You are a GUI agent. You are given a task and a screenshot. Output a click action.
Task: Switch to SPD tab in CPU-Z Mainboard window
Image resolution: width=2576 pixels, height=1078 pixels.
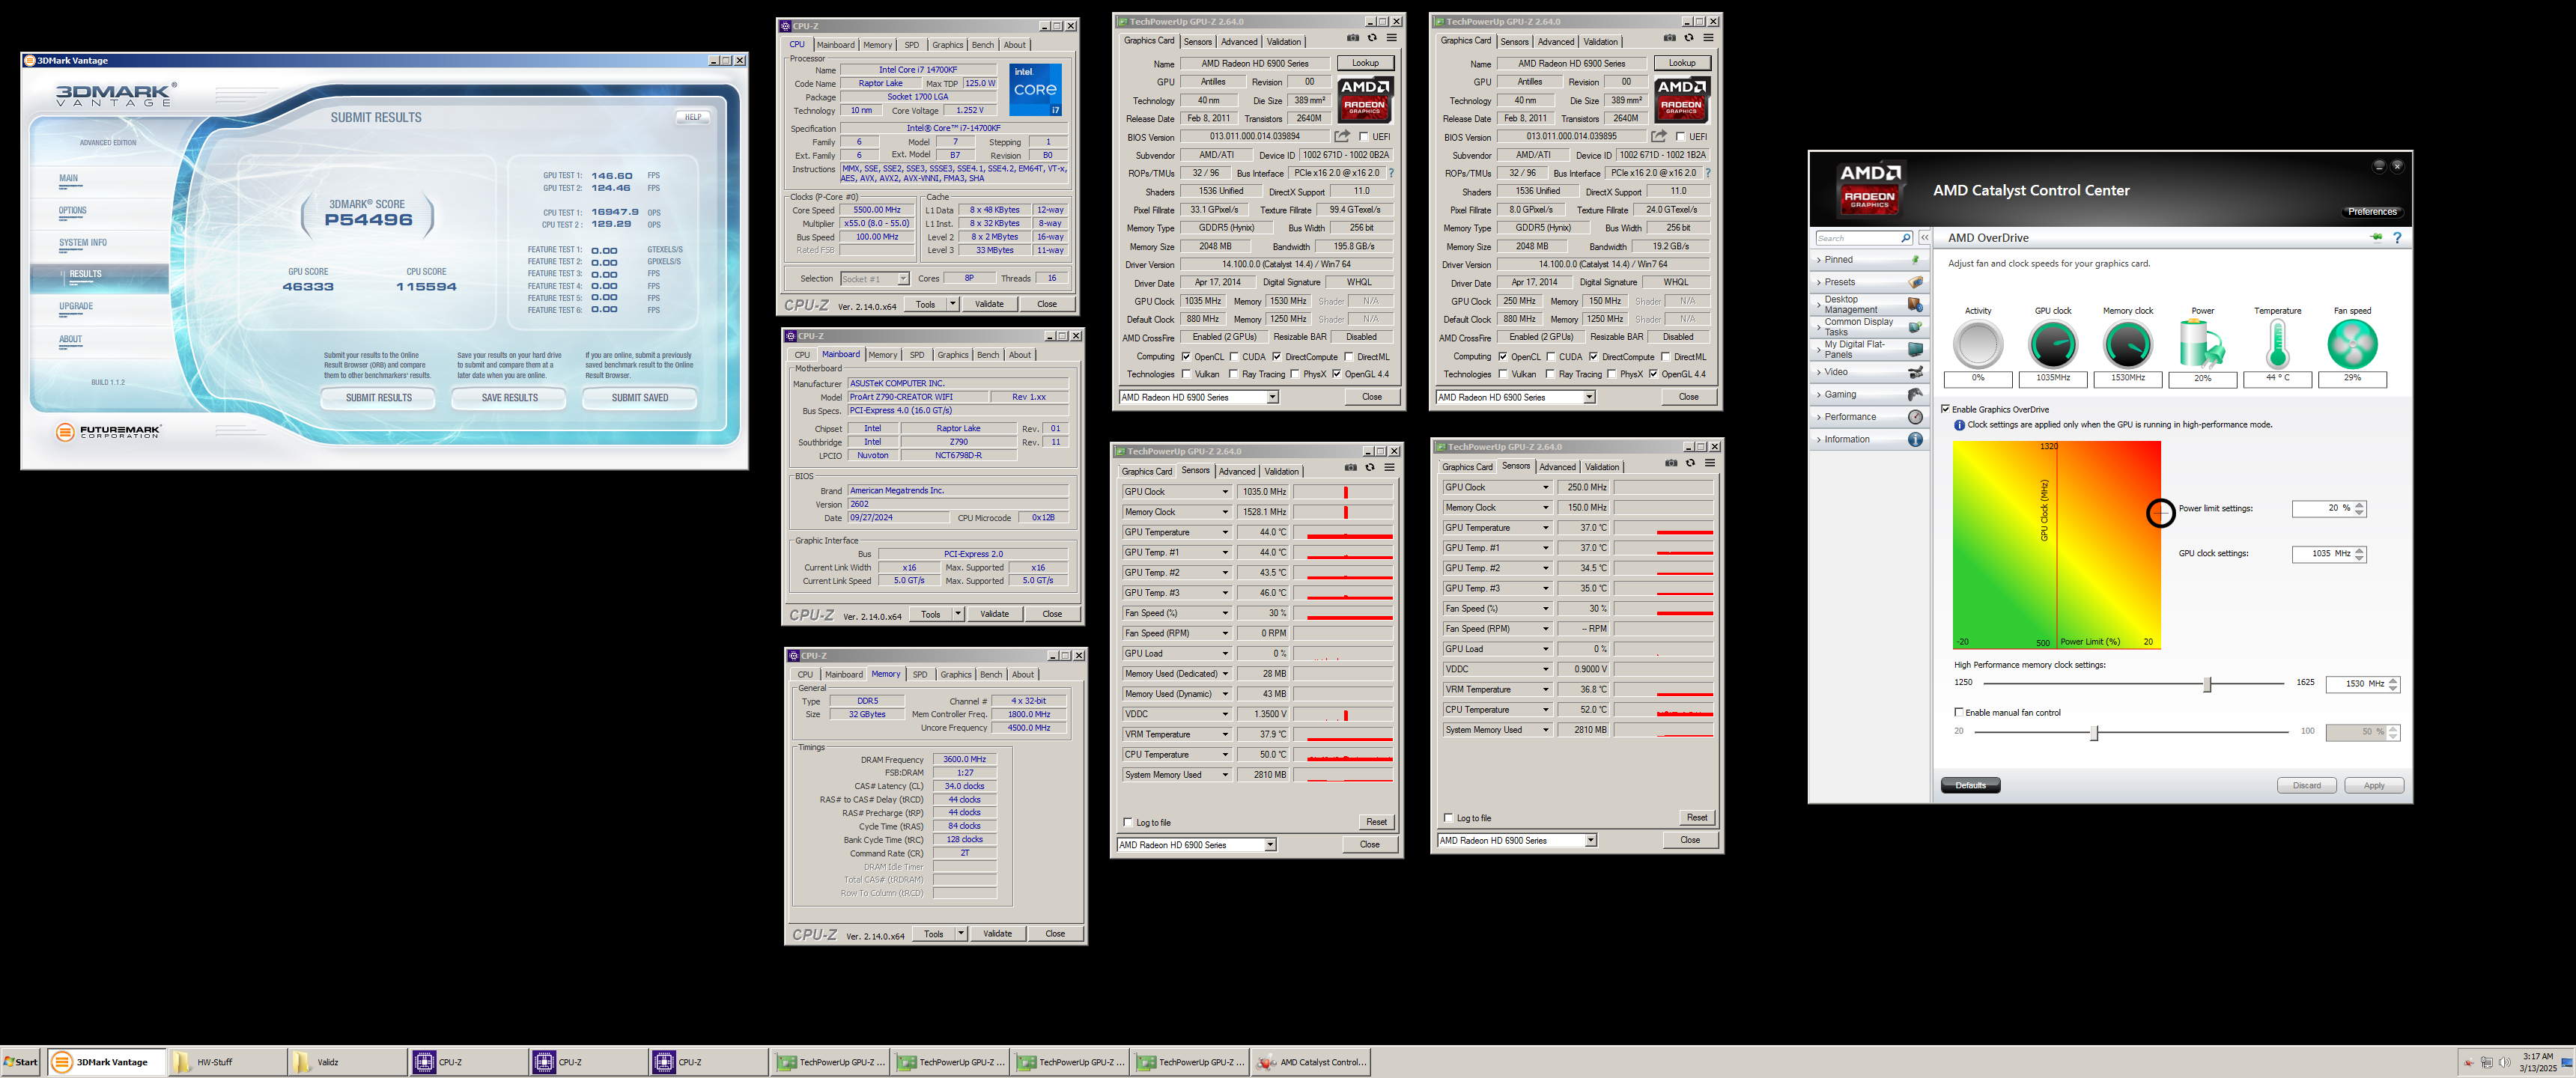click(917, 355)
